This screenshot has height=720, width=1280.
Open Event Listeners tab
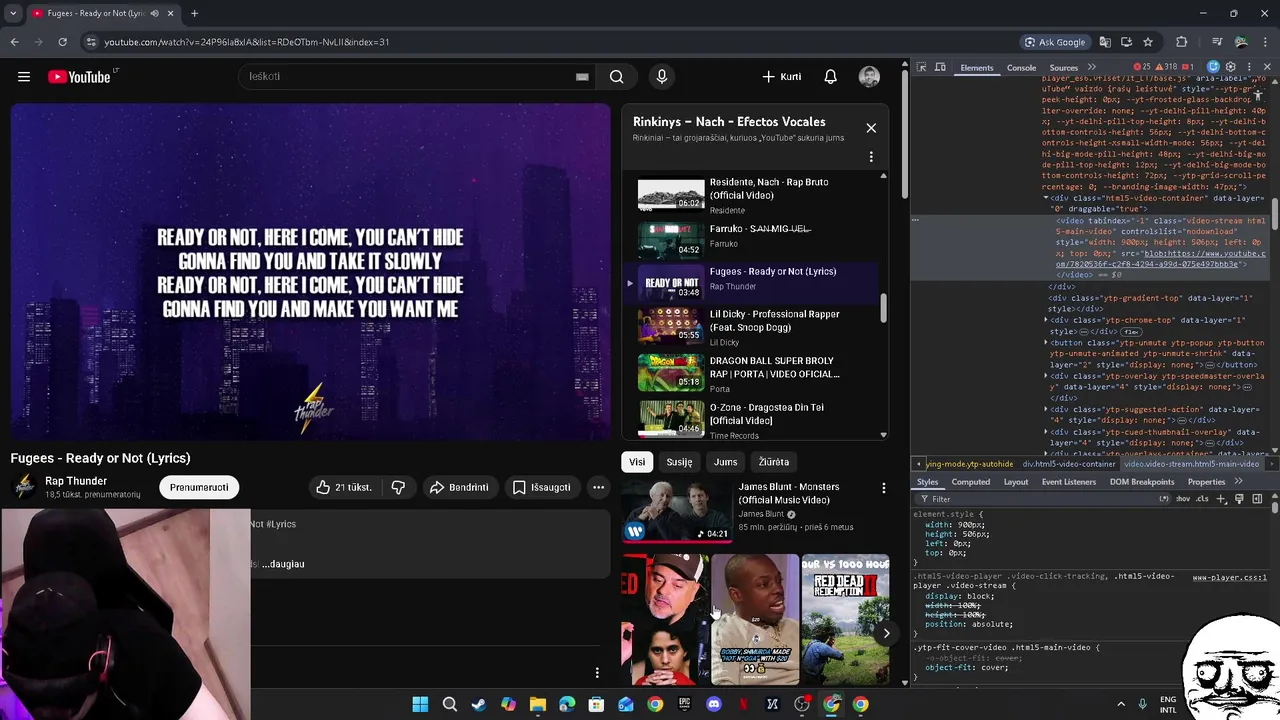pyautogui.click(x=1069, y=482)
